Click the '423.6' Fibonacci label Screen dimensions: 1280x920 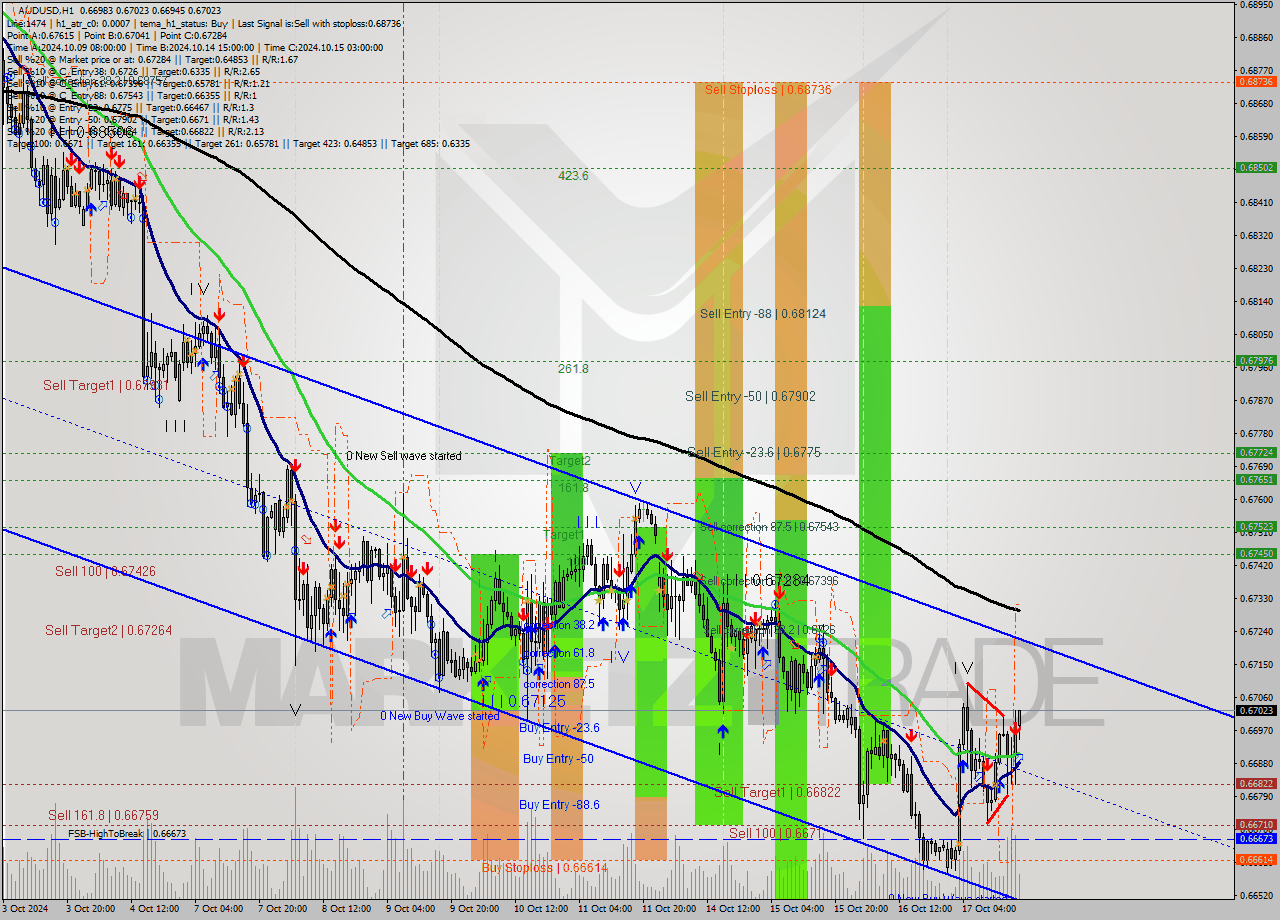(x=573, y=175)
